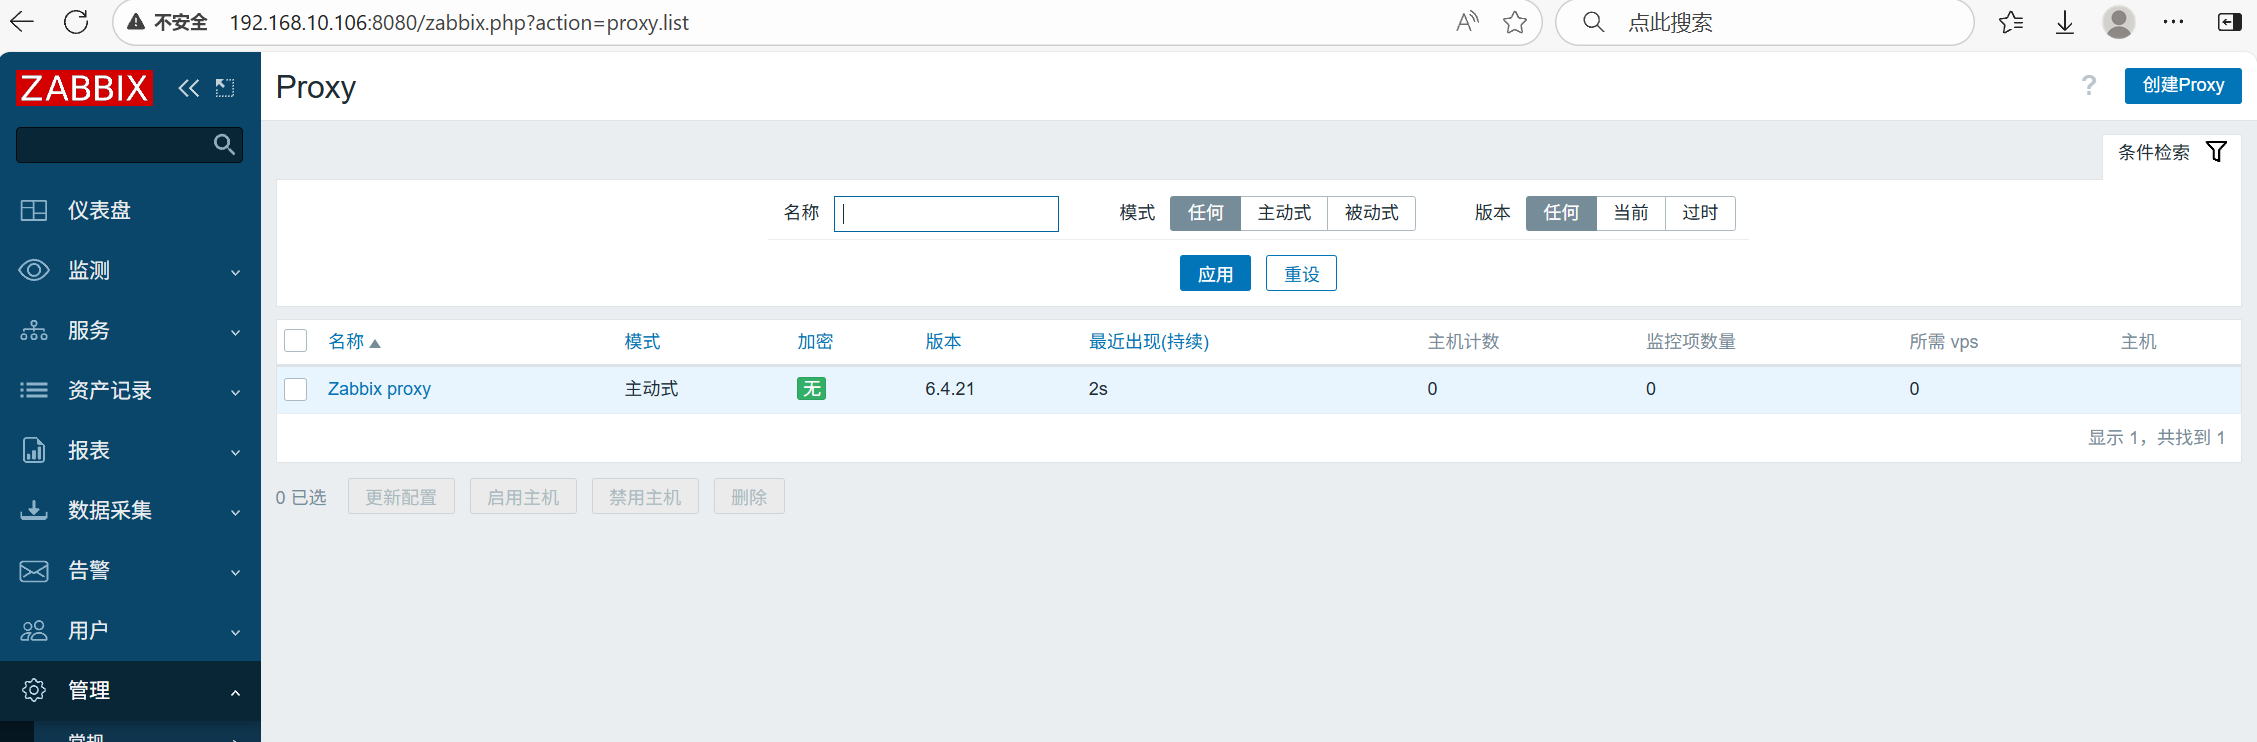This screenshot has height=742, width=2257.
Task: Open the browser profile avatar
Action: [2119, 22]
